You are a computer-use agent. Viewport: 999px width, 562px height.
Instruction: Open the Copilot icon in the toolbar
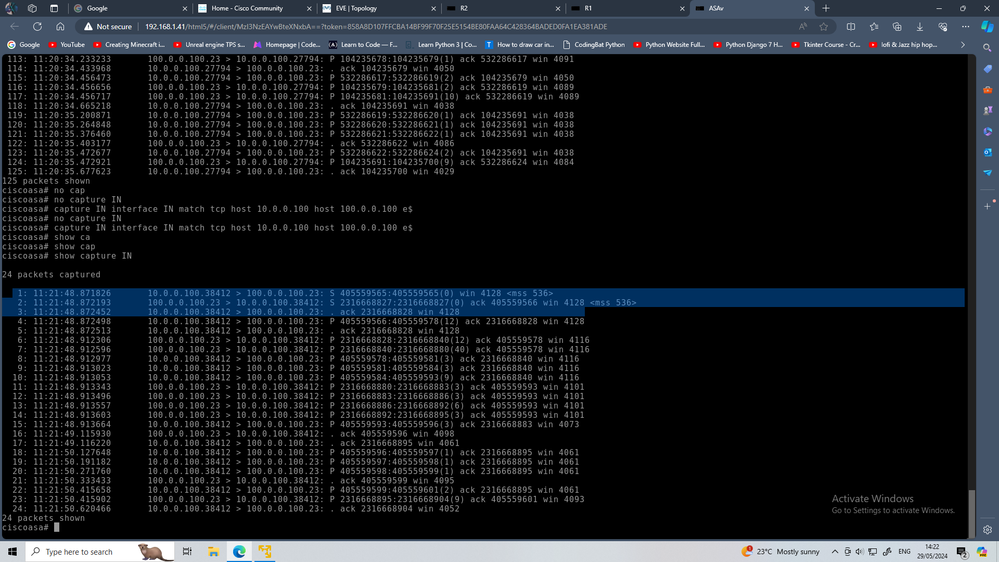[987, 27]
